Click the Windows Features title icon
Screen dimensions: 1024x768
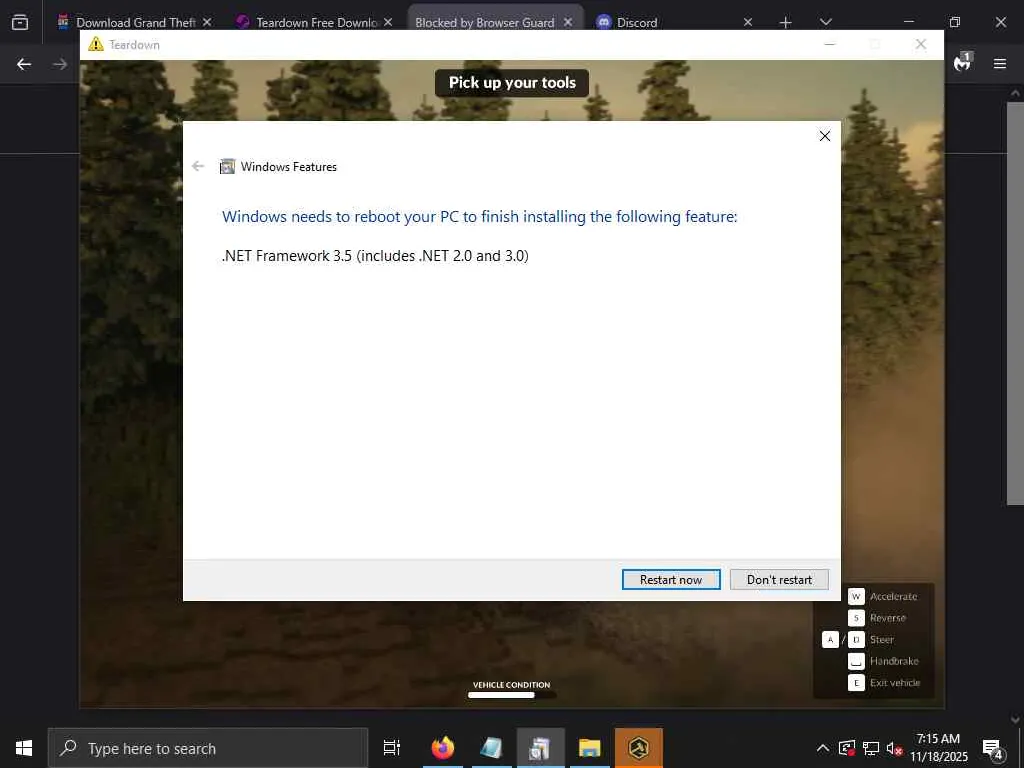[x=227, y=167]
